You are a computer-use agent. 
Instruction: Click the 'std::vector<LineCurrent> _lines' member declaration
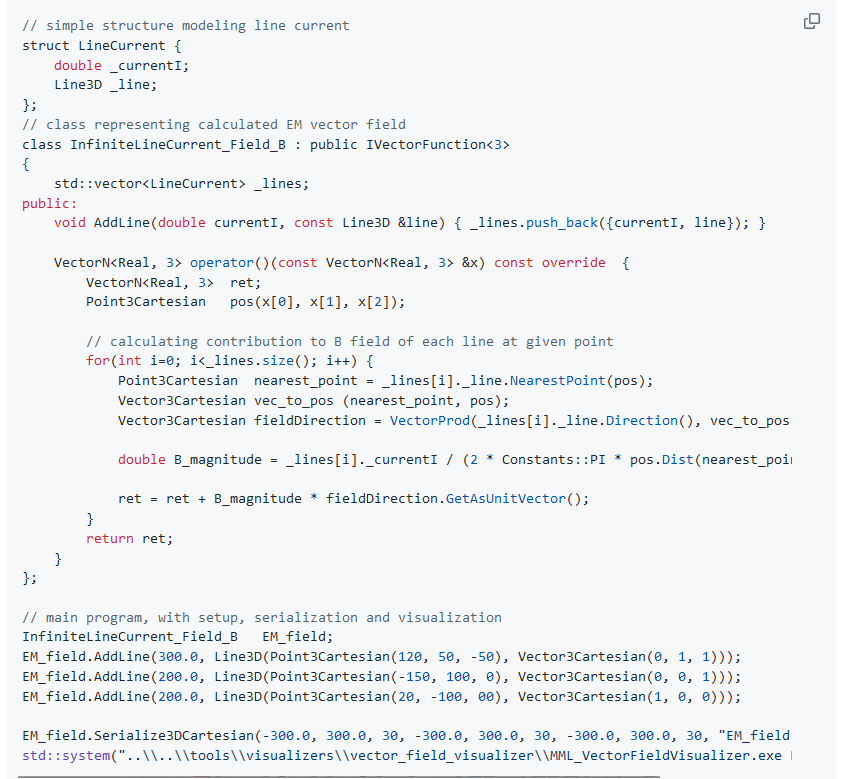pos(181,183)
